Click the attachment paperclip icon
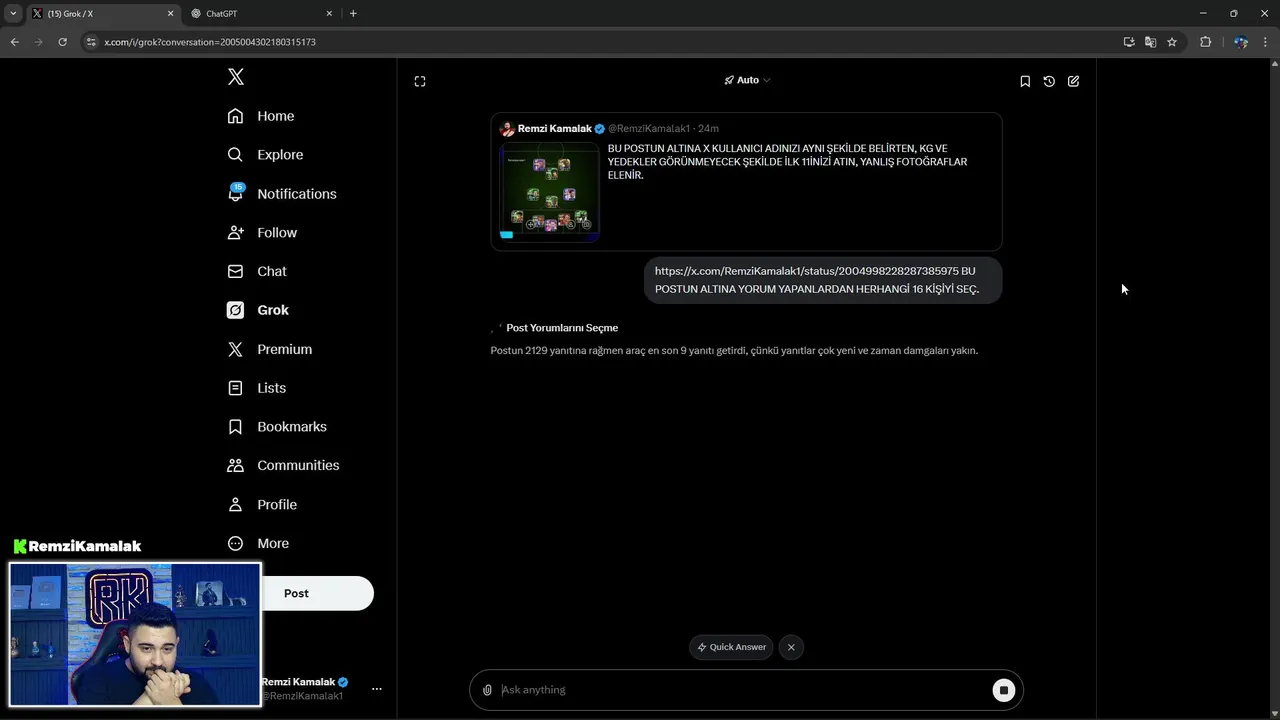Image resolution: width=1280 pixels, height=720 pixels. pos(487,690)
